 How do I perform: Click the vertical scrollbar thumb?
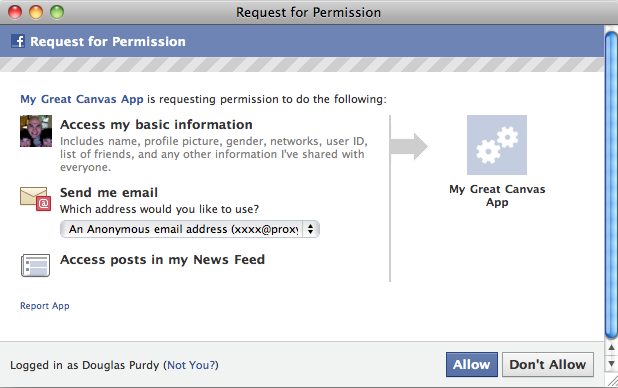point(611,185)
